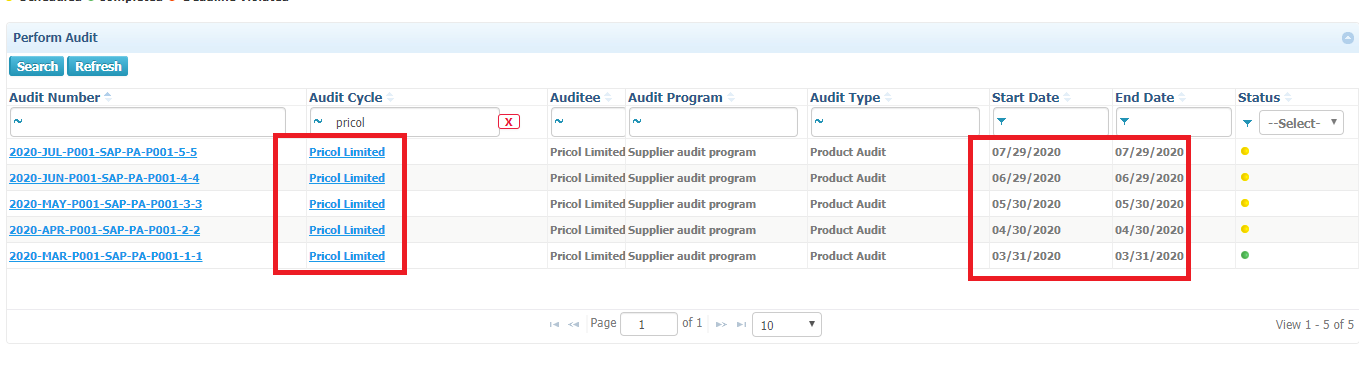Viewport: 1359px width, 366px height.
Task: Sort by Start Date column
Action: 1025,98
